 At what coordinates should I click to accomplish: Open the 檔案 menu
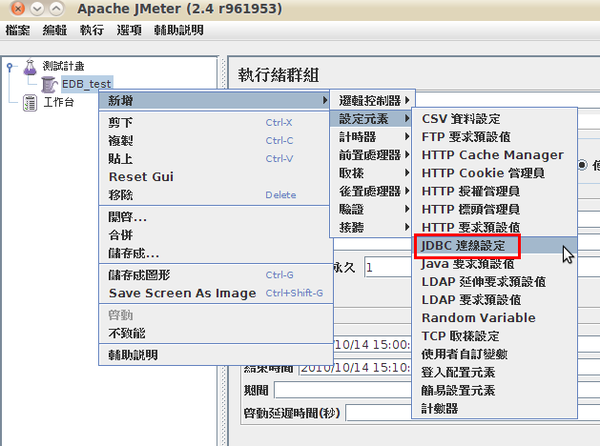point(18,30)
